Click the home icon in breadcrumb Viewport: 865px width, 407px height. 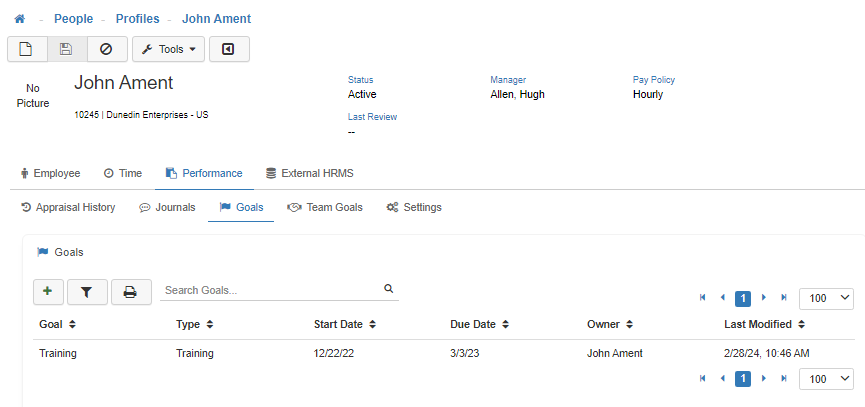pos(19,19)
